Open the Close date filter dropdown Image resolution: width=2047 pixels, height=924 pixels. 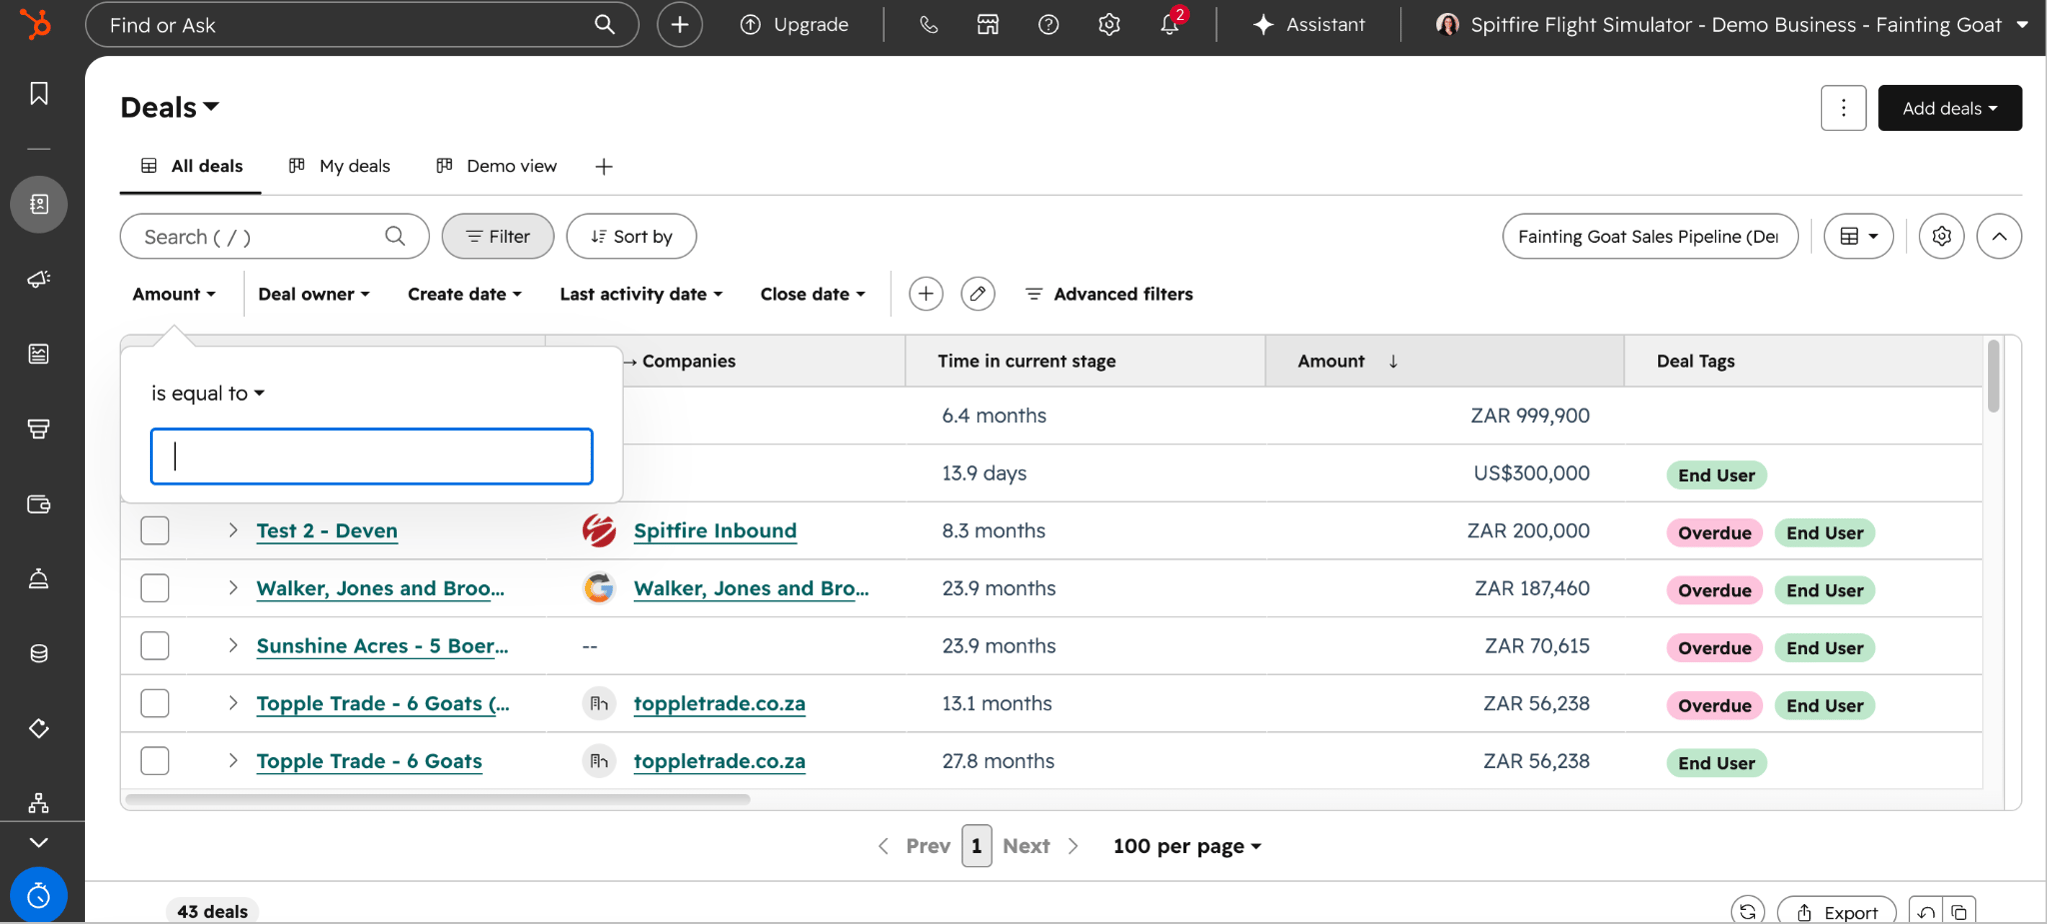813,294
